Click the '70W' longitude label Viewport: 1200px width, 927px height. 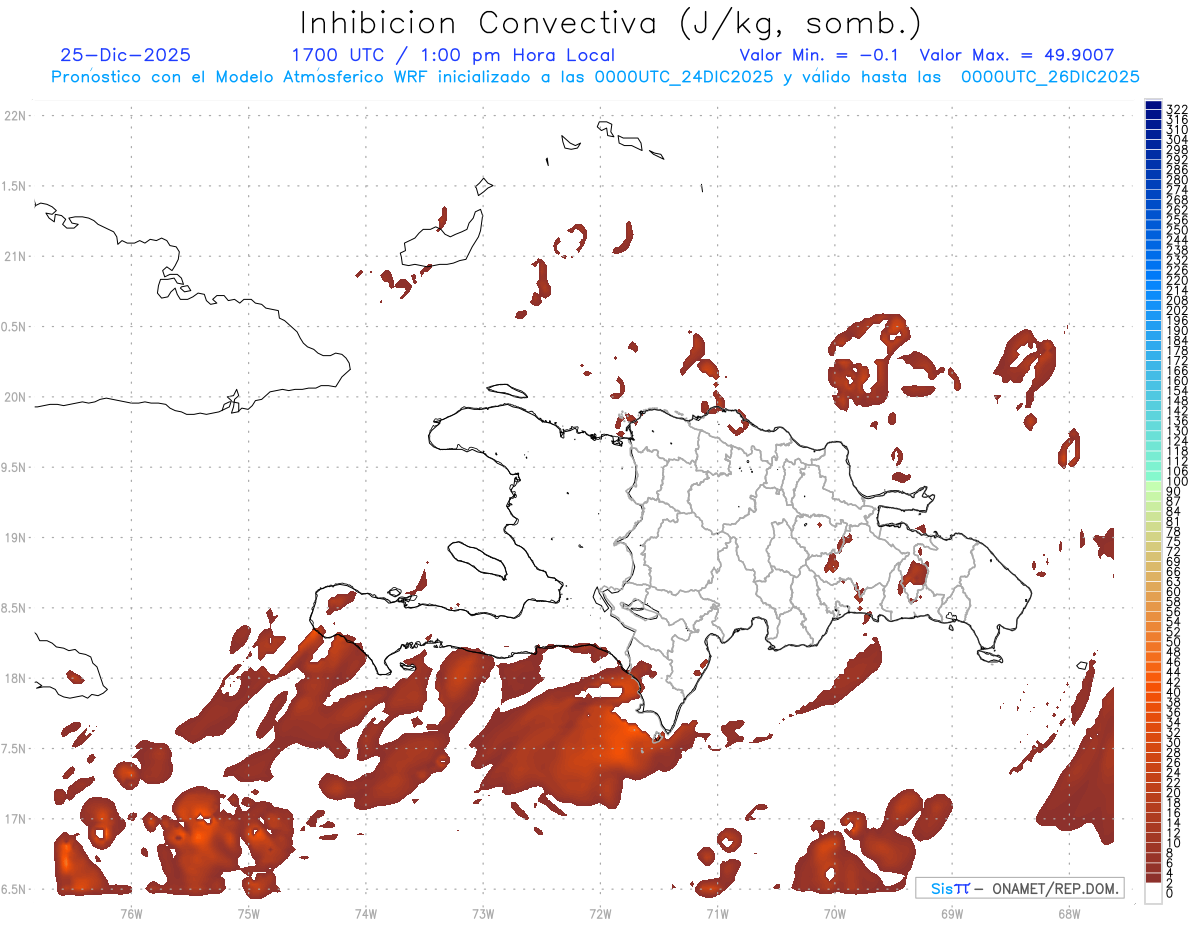835,913
